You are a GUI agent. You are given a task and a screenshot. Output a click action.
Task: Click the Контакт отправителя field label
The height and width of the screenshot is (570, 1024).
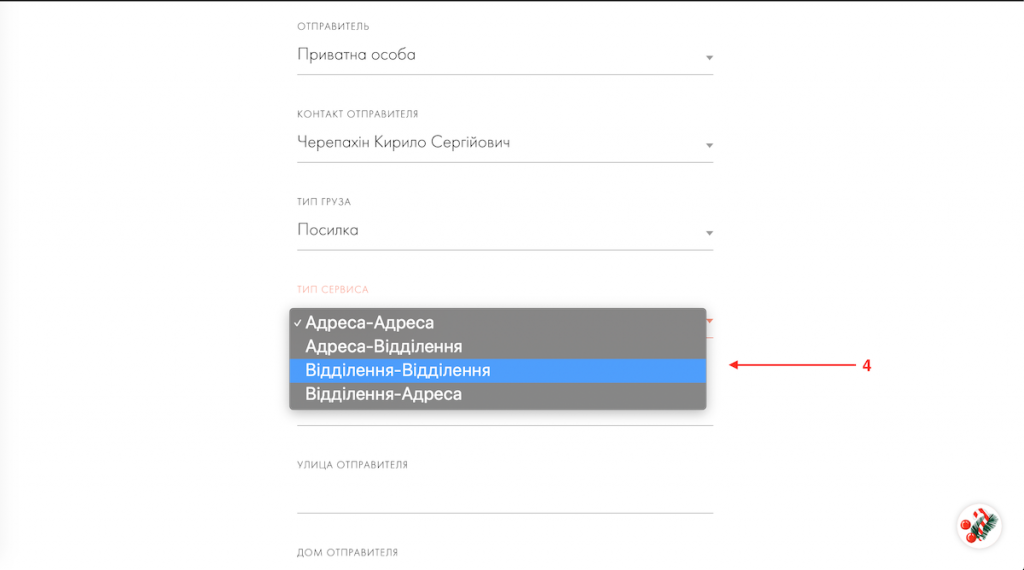pos(357,114)
